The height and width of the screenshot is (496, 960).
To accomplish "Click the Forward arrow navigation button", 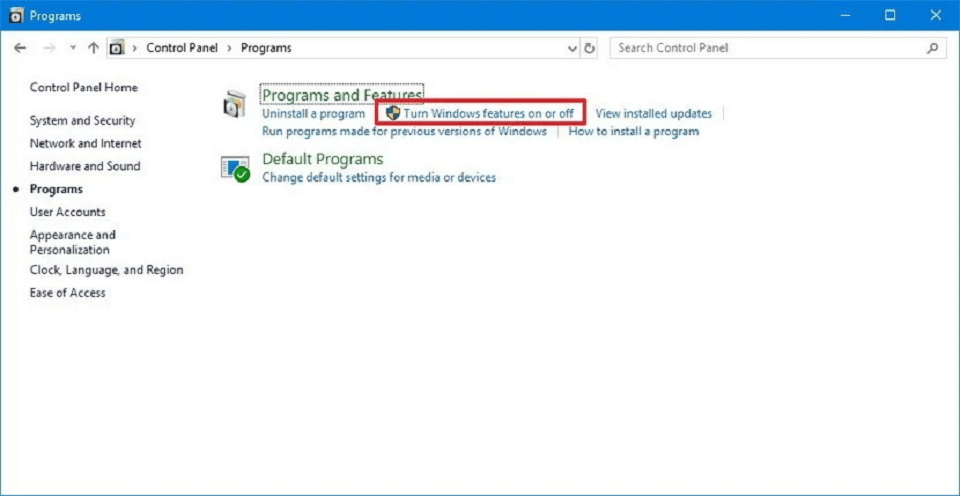I will [x=50, y=48].
